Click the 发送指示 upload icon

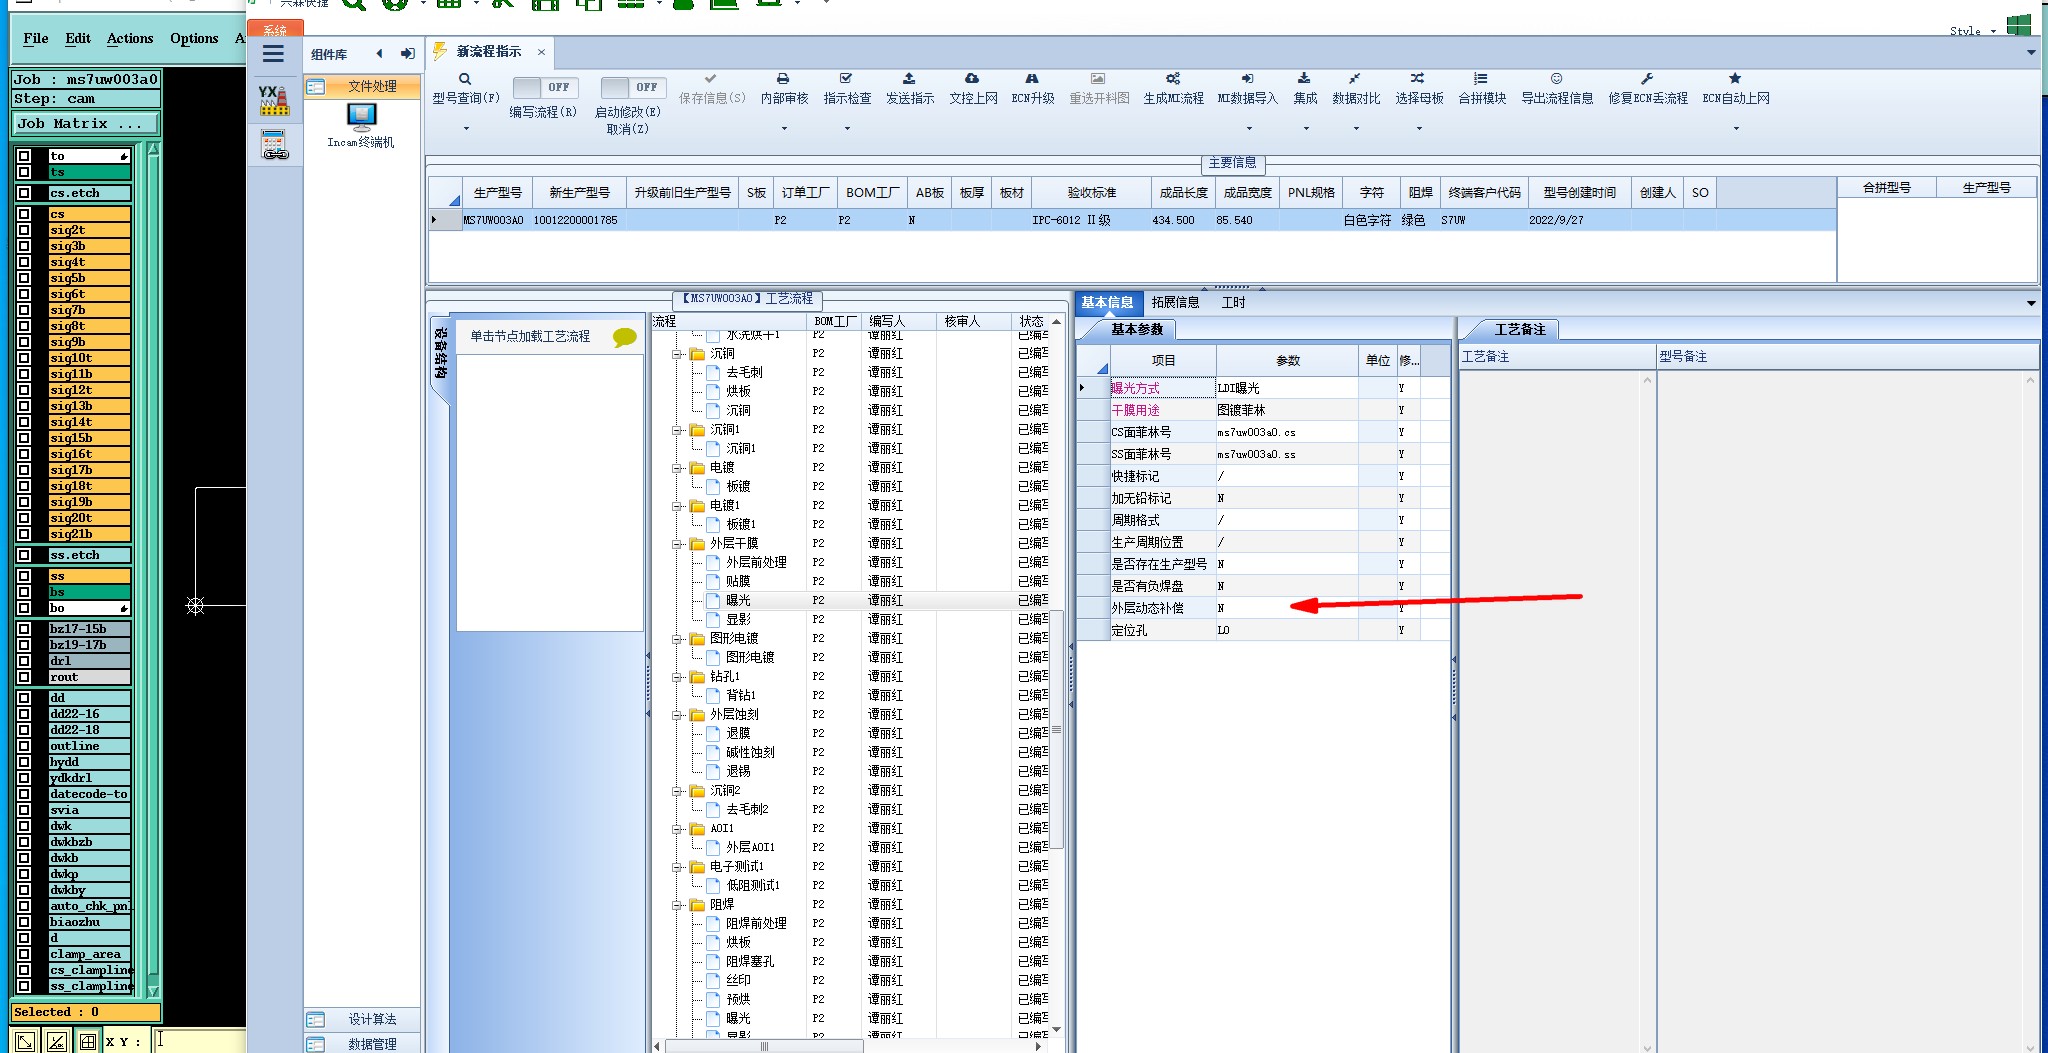coord(909,79)
